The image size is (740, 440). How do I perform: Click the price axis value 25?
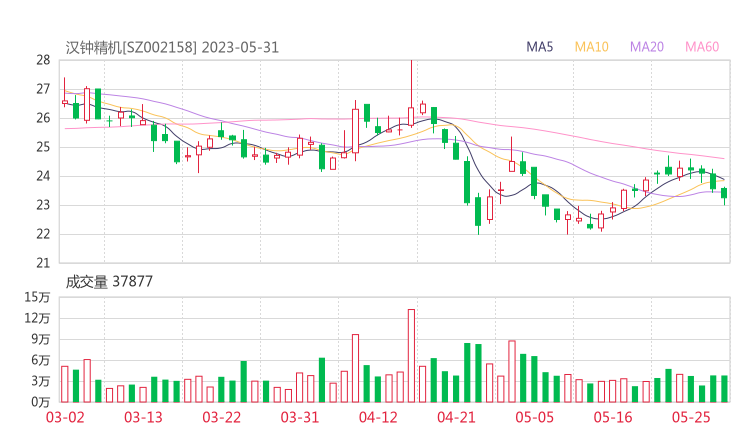tap(43, 147)
